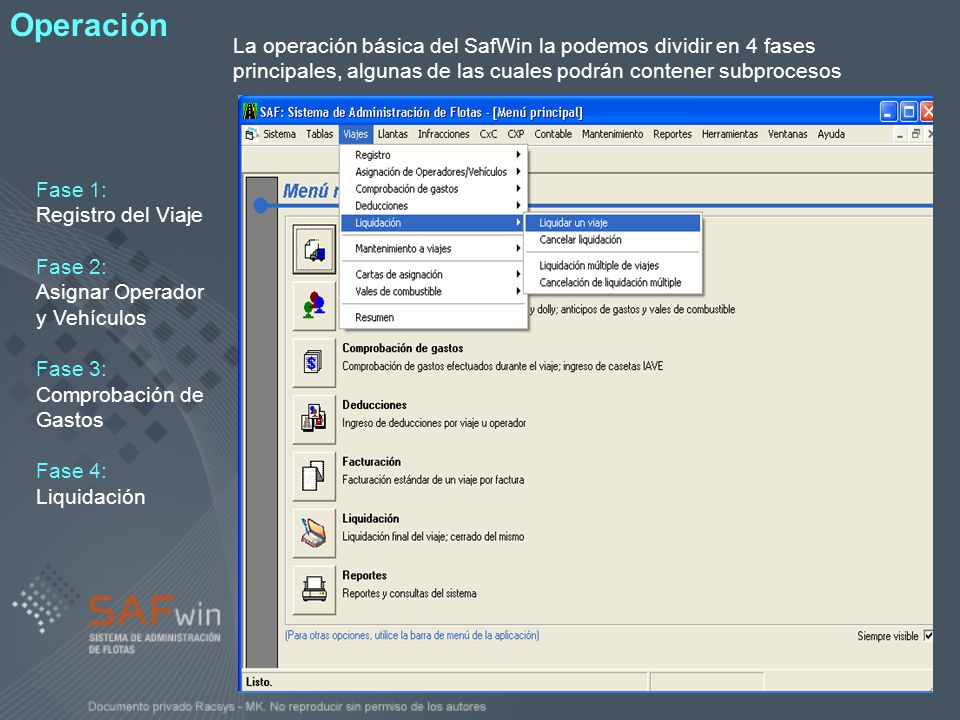Click 'Liquidación final del viaje; cerrado del mismo'

433,537
